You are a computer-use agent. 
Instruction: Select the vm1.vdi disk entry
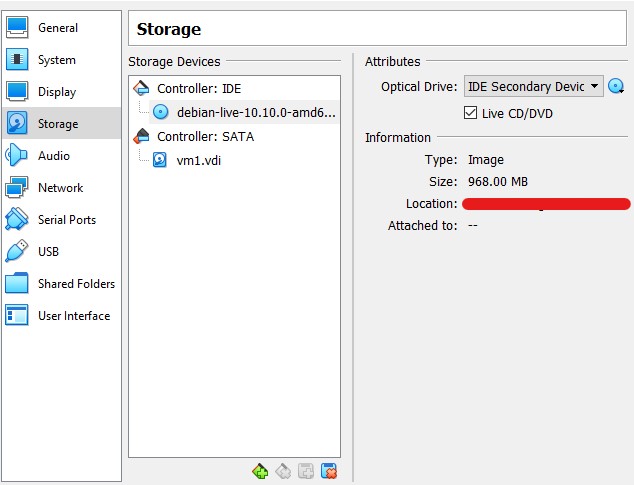click(199, 161)
